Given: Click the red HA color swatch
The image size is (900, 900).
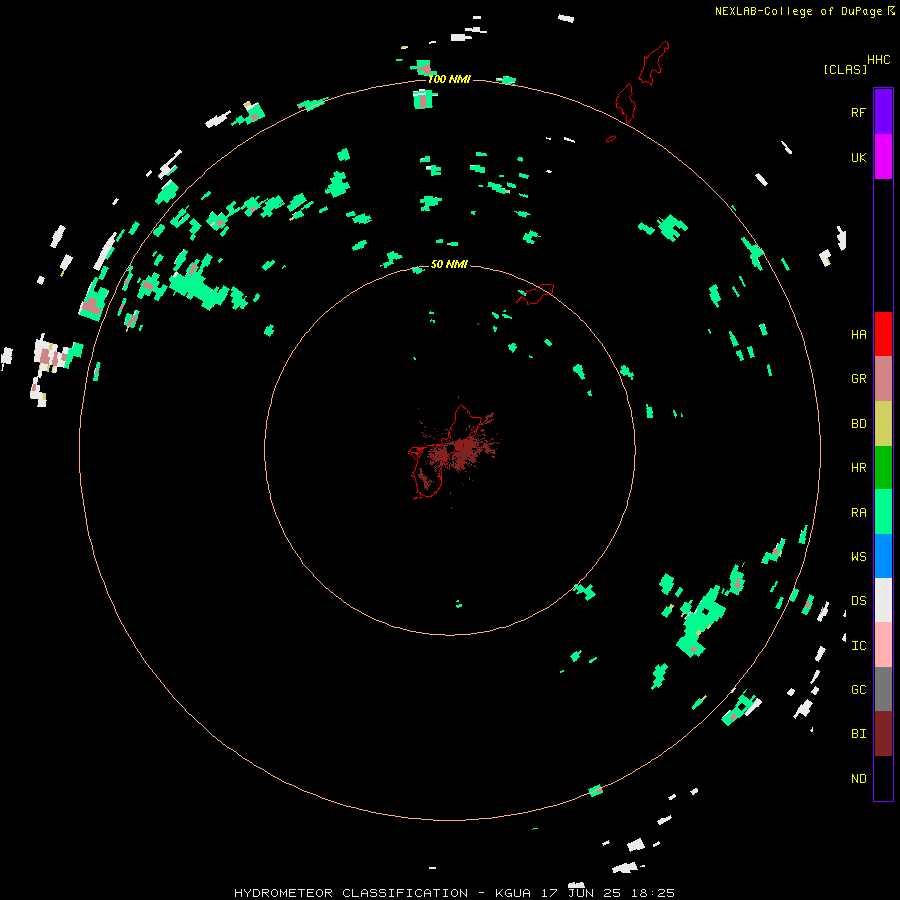Looking at the screenshot, I should coord(883,334).
